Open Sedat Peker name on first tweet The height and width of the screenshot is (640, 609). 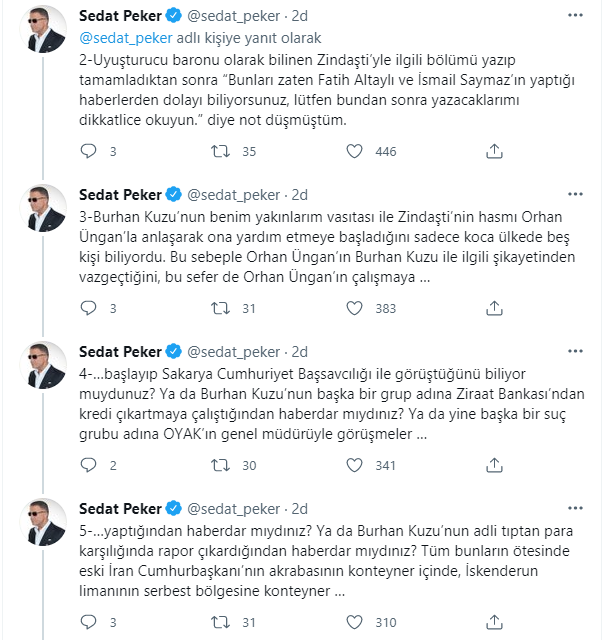coord(120,16)
